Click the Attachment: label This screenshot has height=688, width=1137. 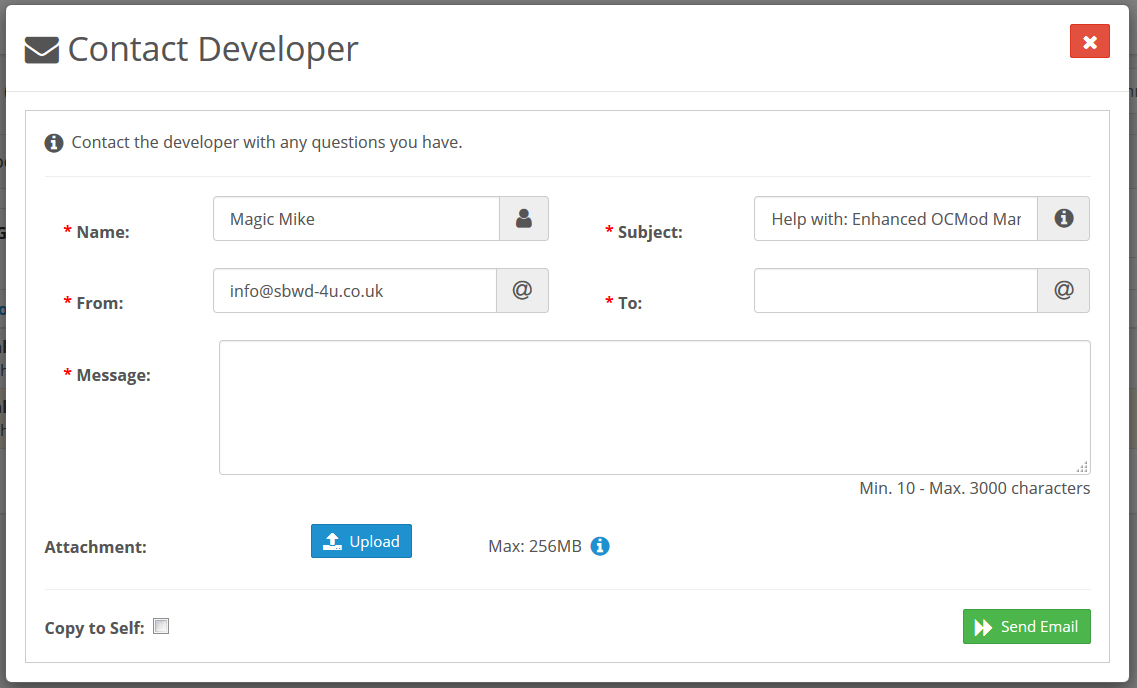pyautogui.click(x=96, y=547)
